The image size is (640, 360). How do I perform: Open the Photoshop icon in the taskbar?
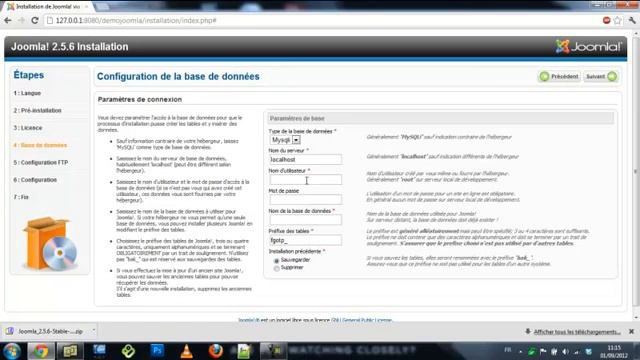click(x=158, y=351)
